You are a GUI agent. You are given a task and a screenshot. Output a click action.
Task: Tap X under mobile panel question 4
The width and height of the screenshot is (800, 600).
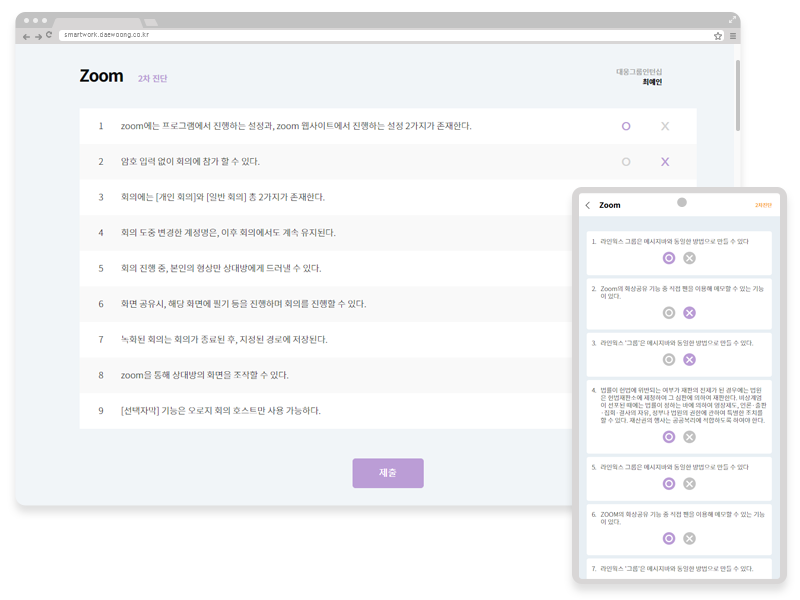689,437
